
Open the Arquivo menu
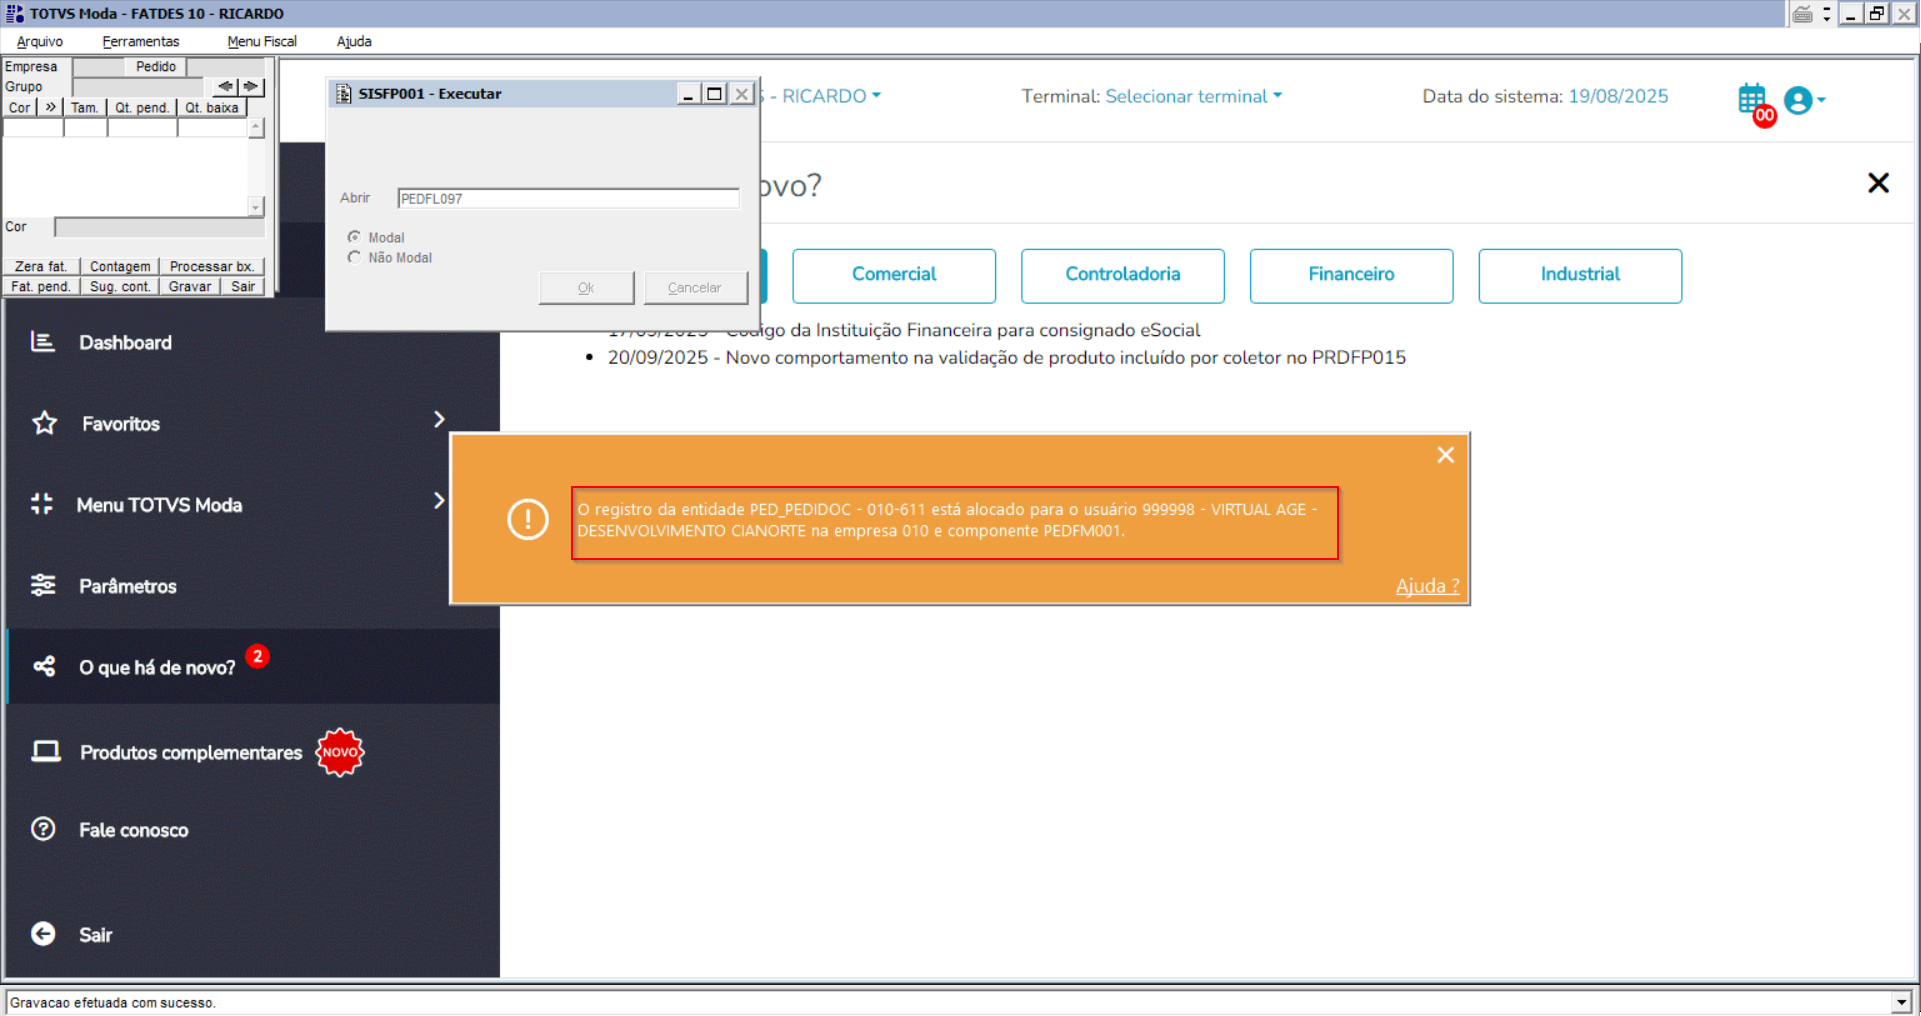[40, 41]
